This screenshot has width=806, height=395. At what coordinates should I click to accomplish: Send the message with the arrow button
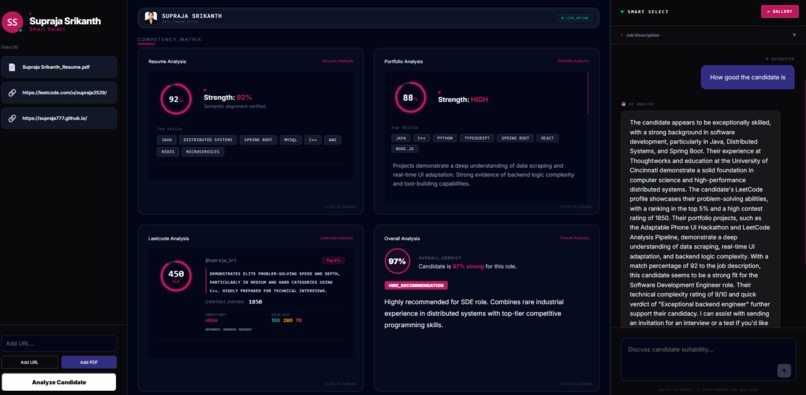(x=784, y=370)
